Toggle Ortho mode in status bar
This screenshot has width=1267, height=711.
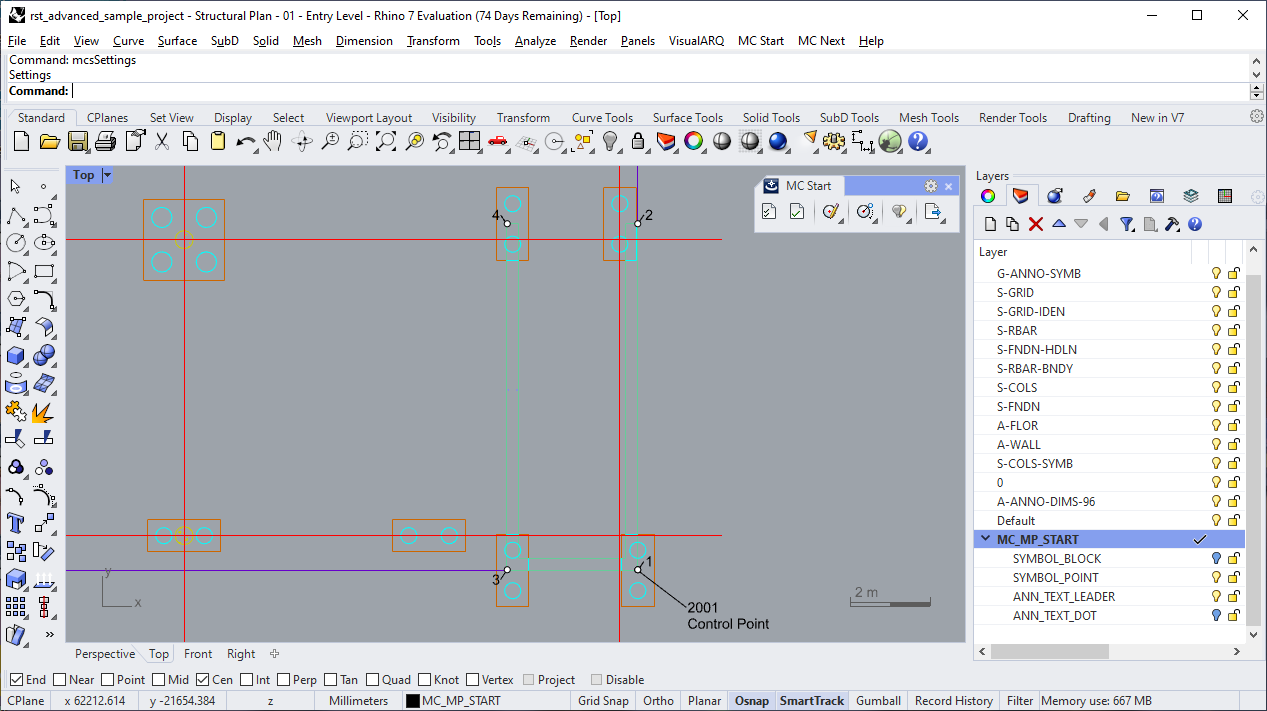click(658, 701)
